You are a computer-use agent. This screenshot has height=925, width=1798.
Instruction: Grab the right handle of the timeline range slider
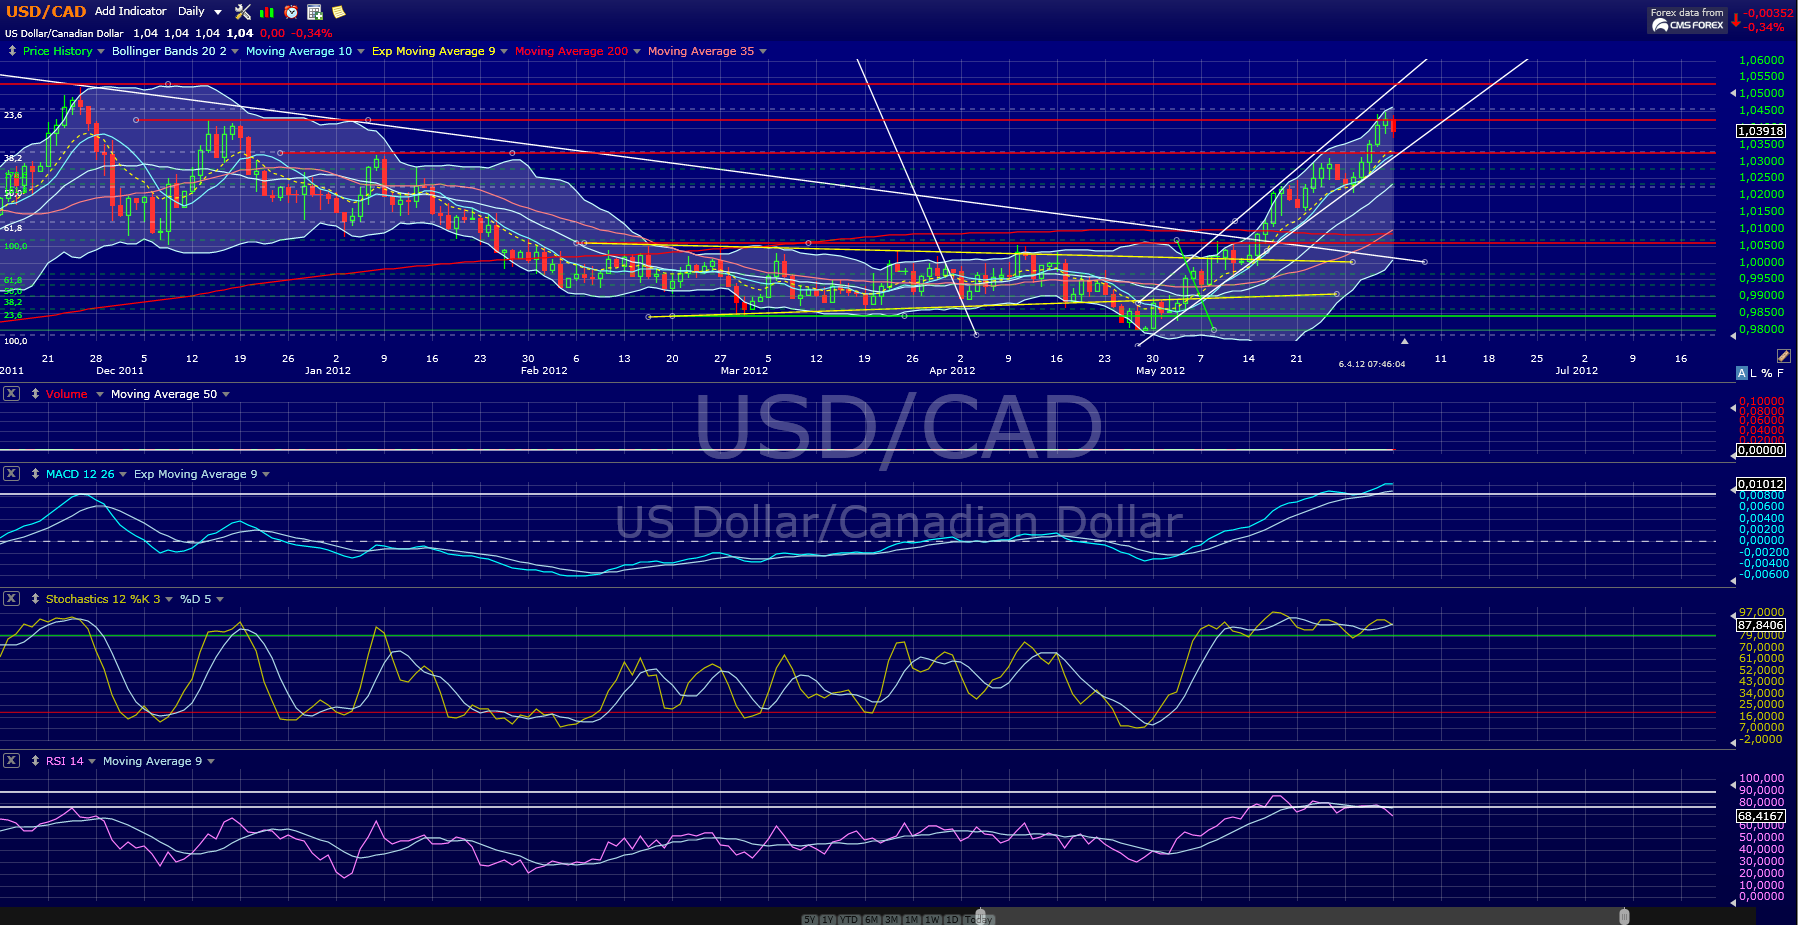1624,917
